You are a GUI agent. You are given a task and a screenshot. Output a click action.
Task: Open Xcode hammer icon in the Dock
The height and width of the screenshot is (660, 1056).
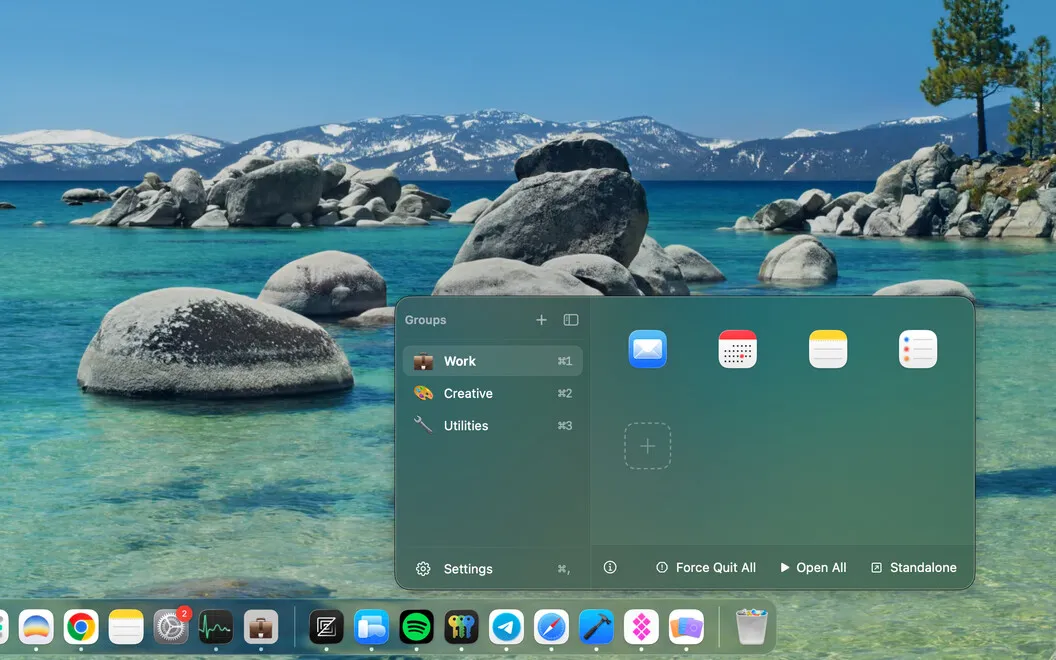click(x=596, y=627)
